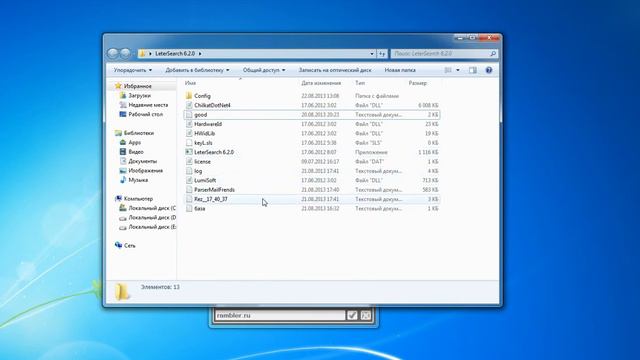Toggle the preview pane icon
Screen dimensions: 640x360
point(473,70)
